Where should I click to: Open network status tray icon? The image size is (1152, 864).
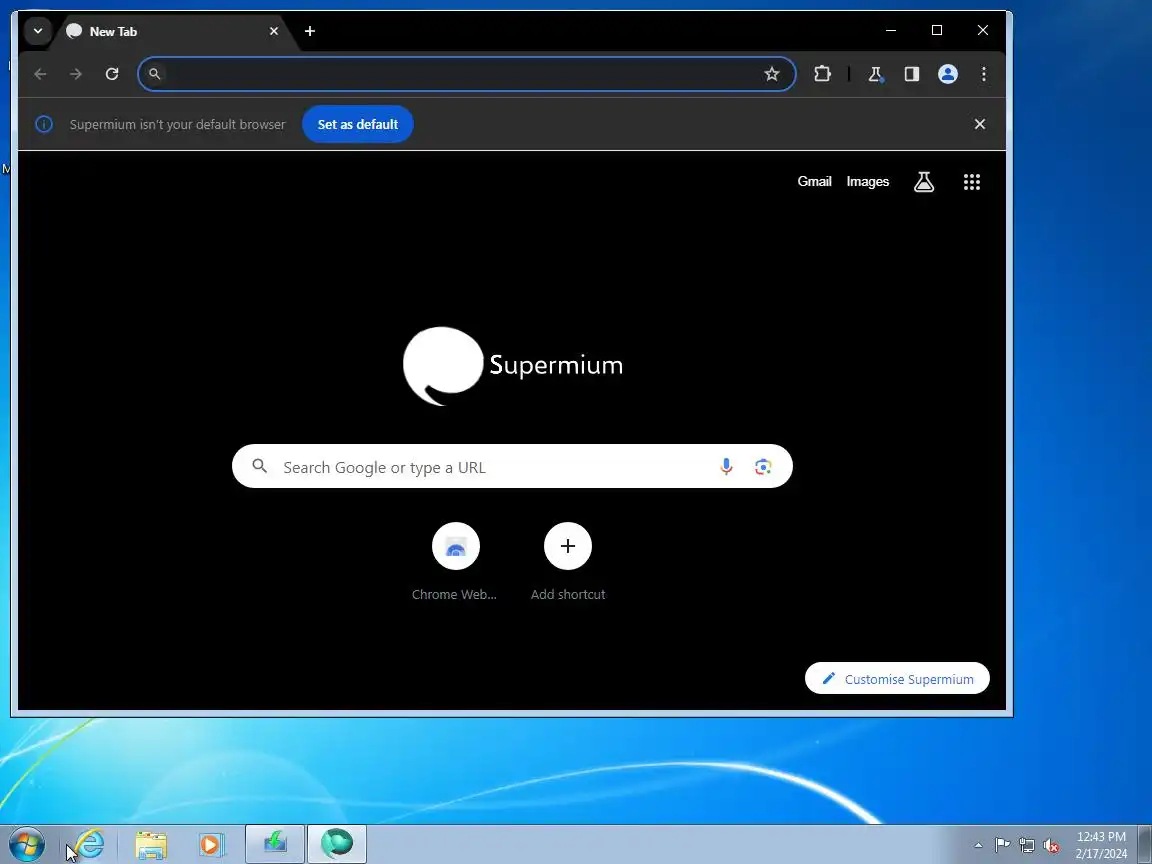1027,845
